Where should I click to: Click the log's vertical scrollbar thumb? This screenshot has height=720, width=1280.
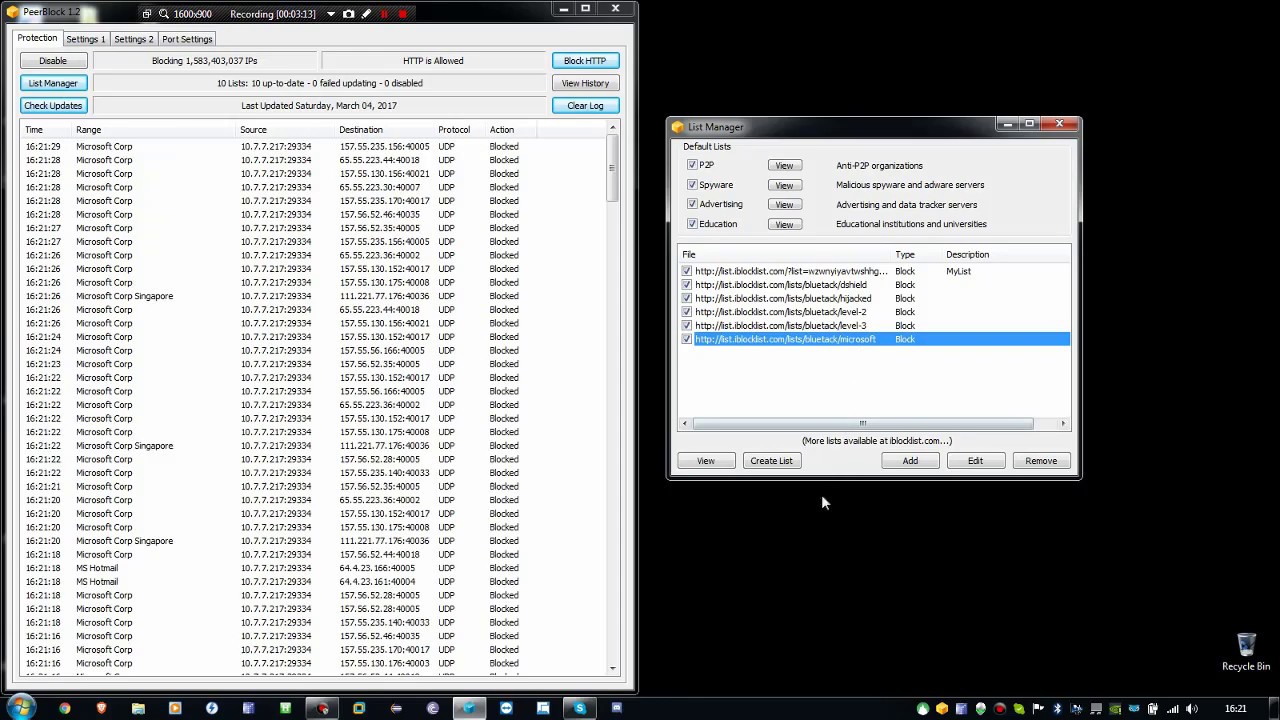[x=612, y=170]
